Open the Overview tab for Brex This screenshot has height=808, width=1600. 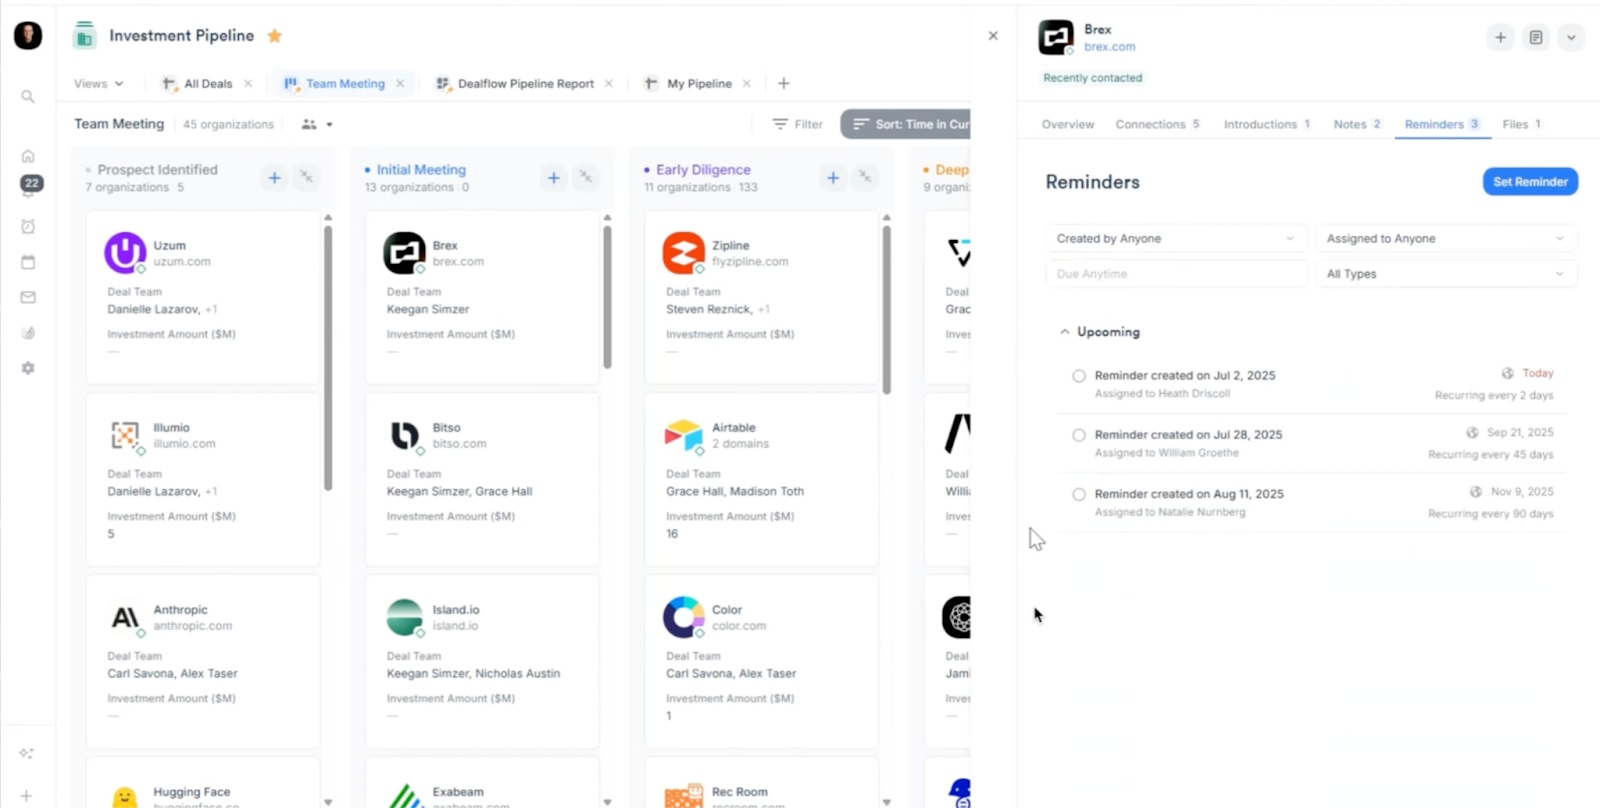click(x=1068, y=124)
